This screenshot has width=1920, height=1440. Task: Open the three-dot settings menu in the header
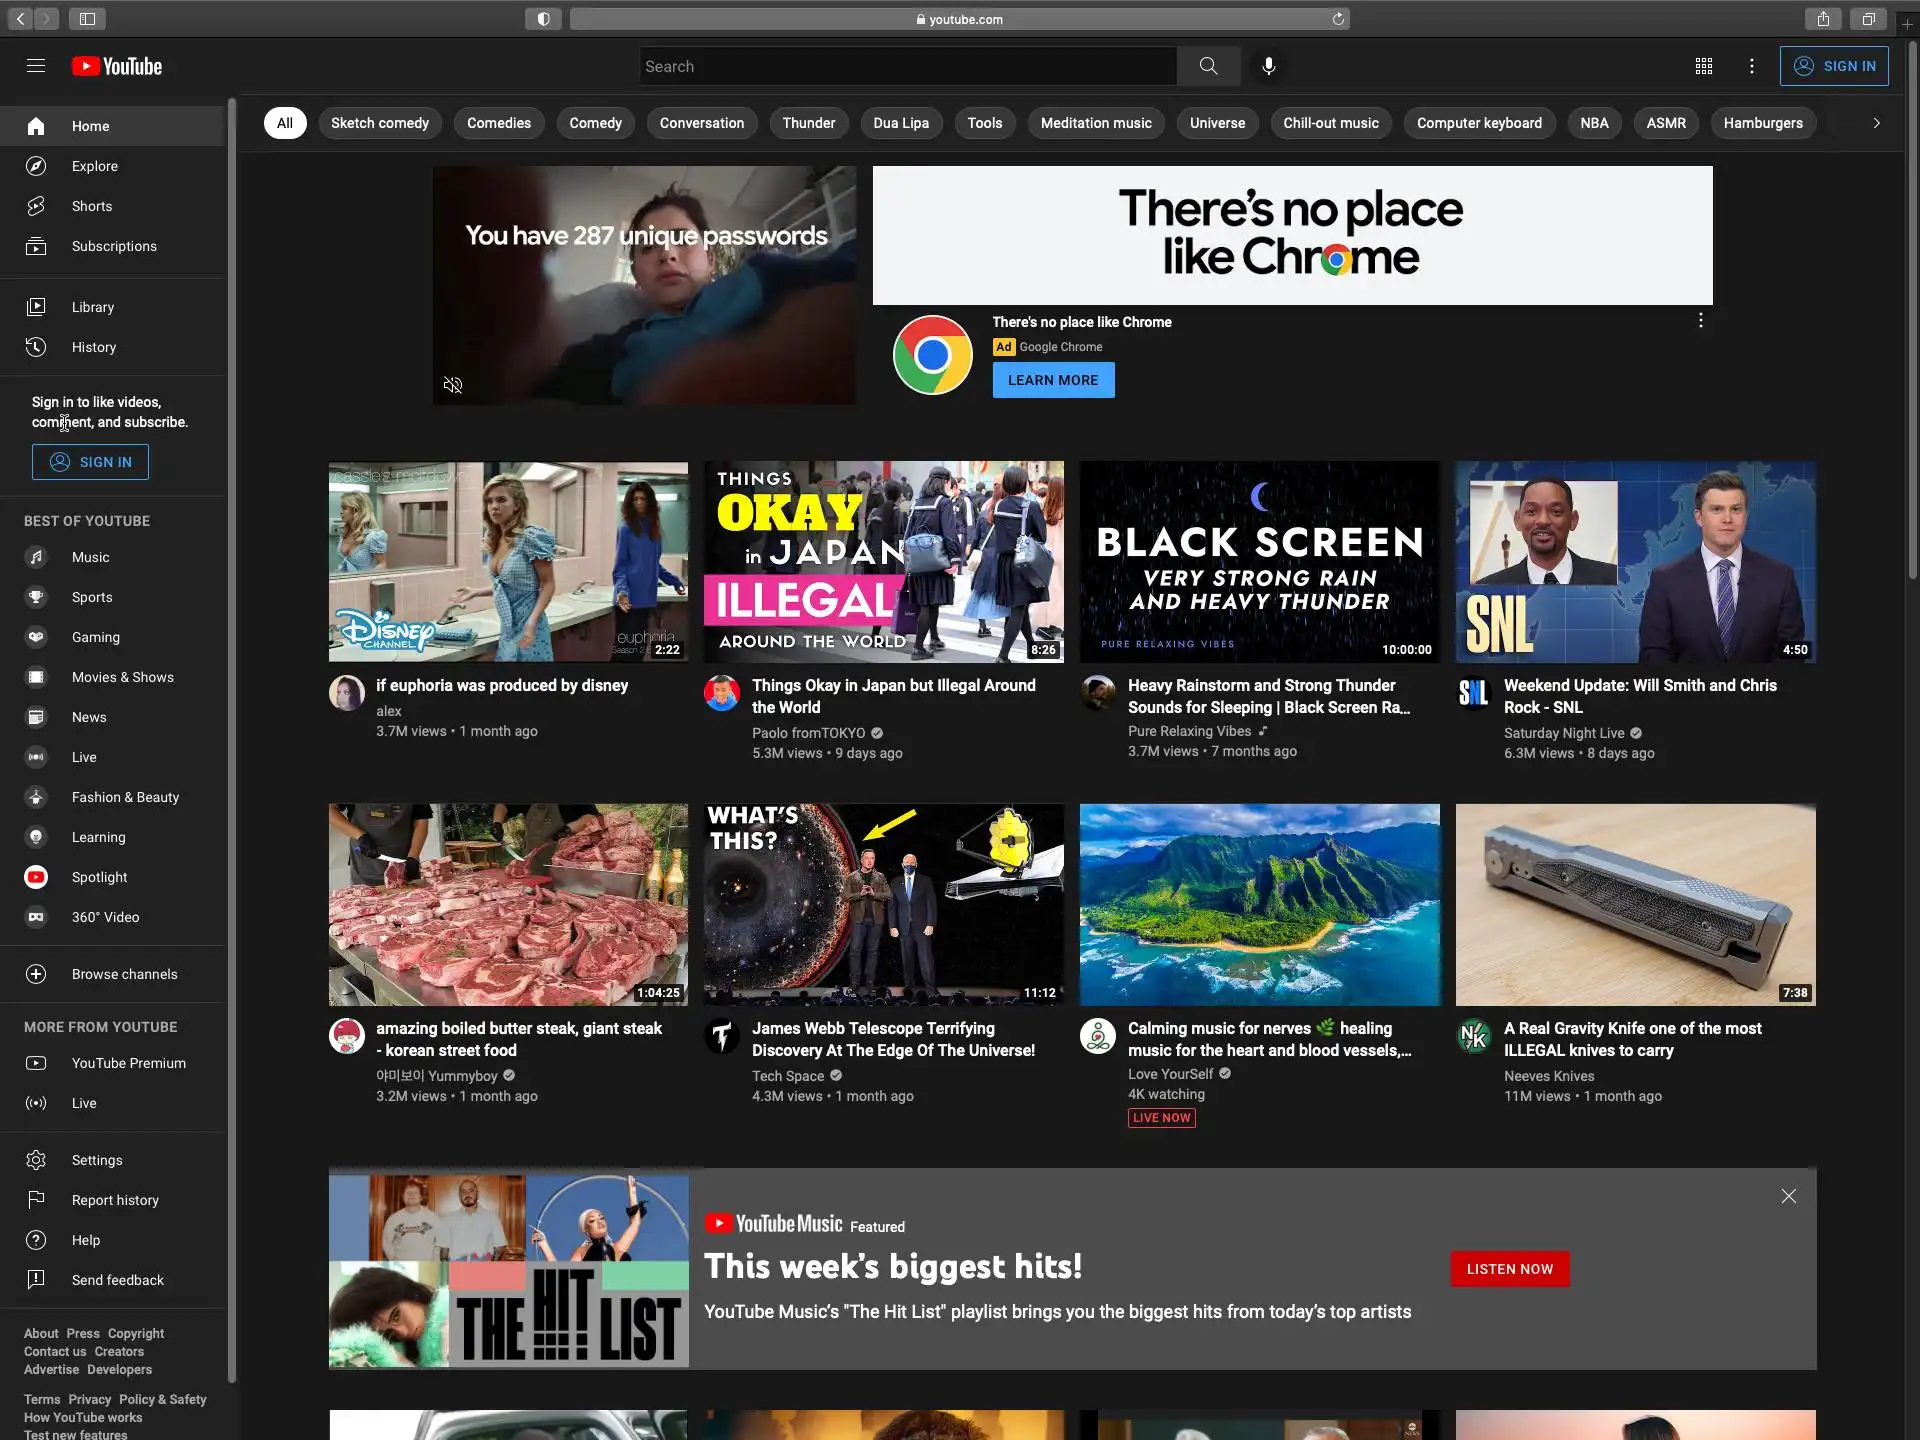click(1751, 66)
